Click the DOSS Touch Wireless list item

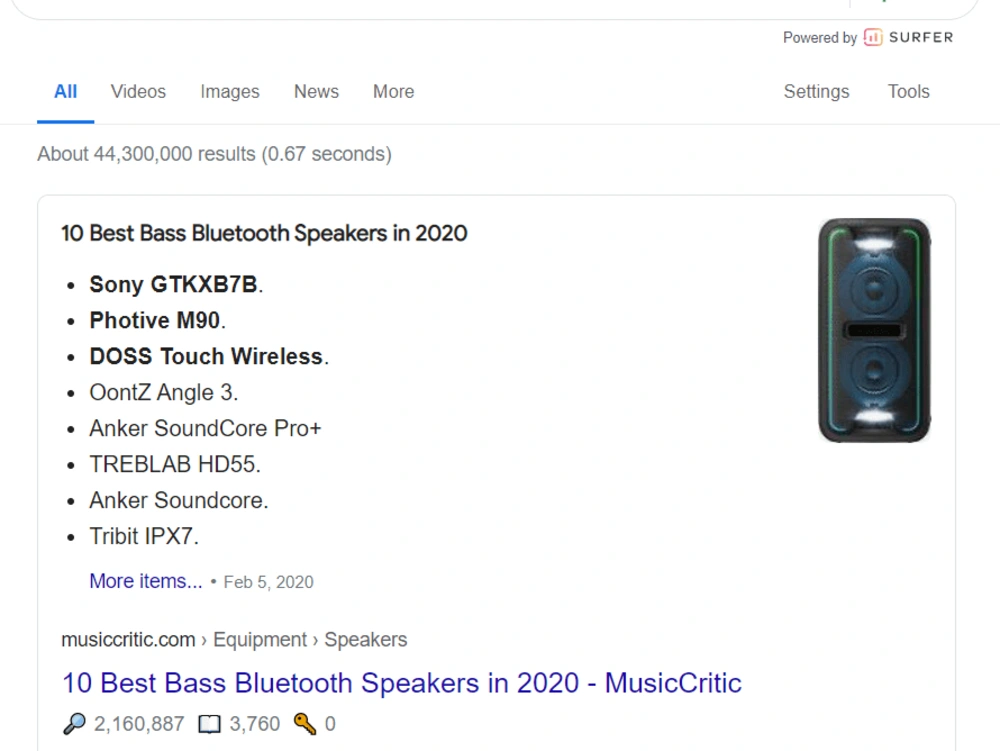point(209,356)
